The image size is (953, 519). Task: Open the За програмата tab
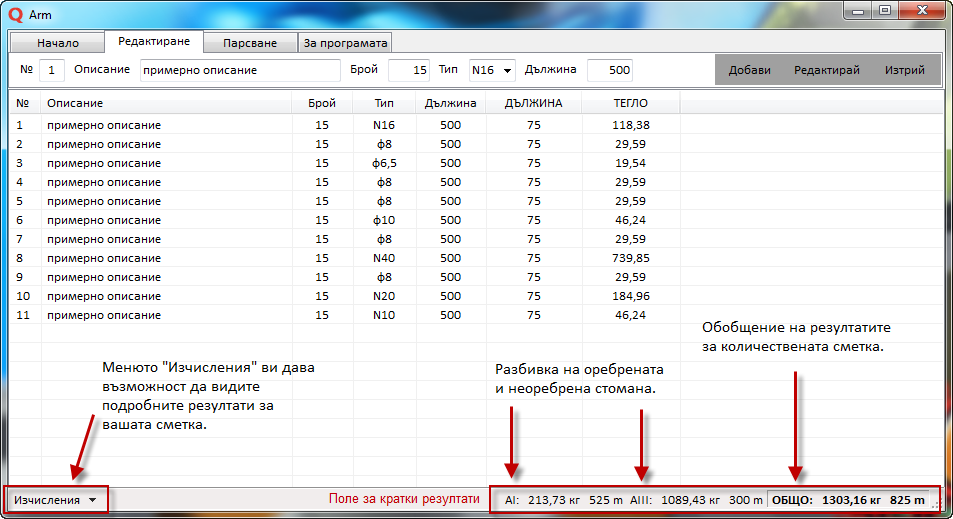[345, 43]
